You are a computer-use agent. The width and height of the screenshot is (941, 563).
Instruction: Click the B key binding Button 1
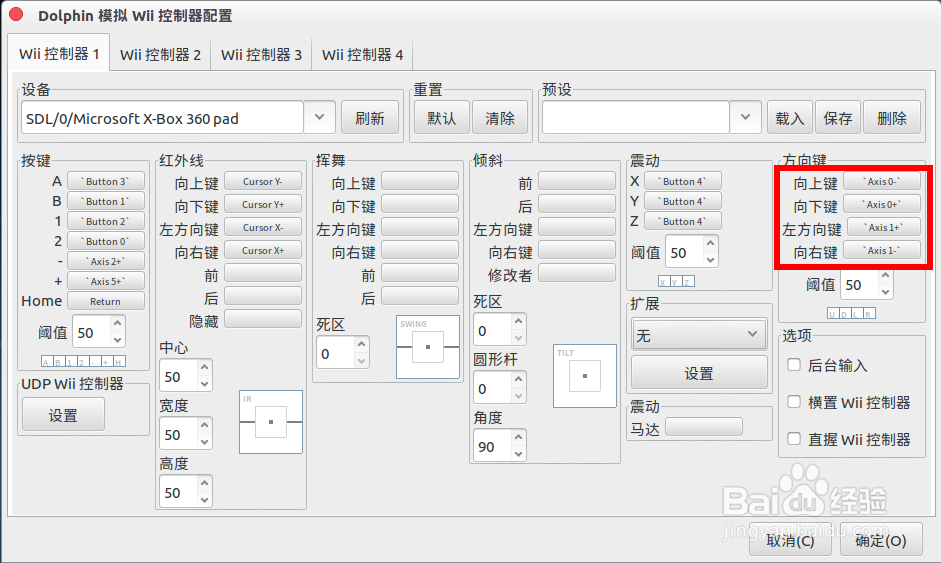click(x=106, y=201)
